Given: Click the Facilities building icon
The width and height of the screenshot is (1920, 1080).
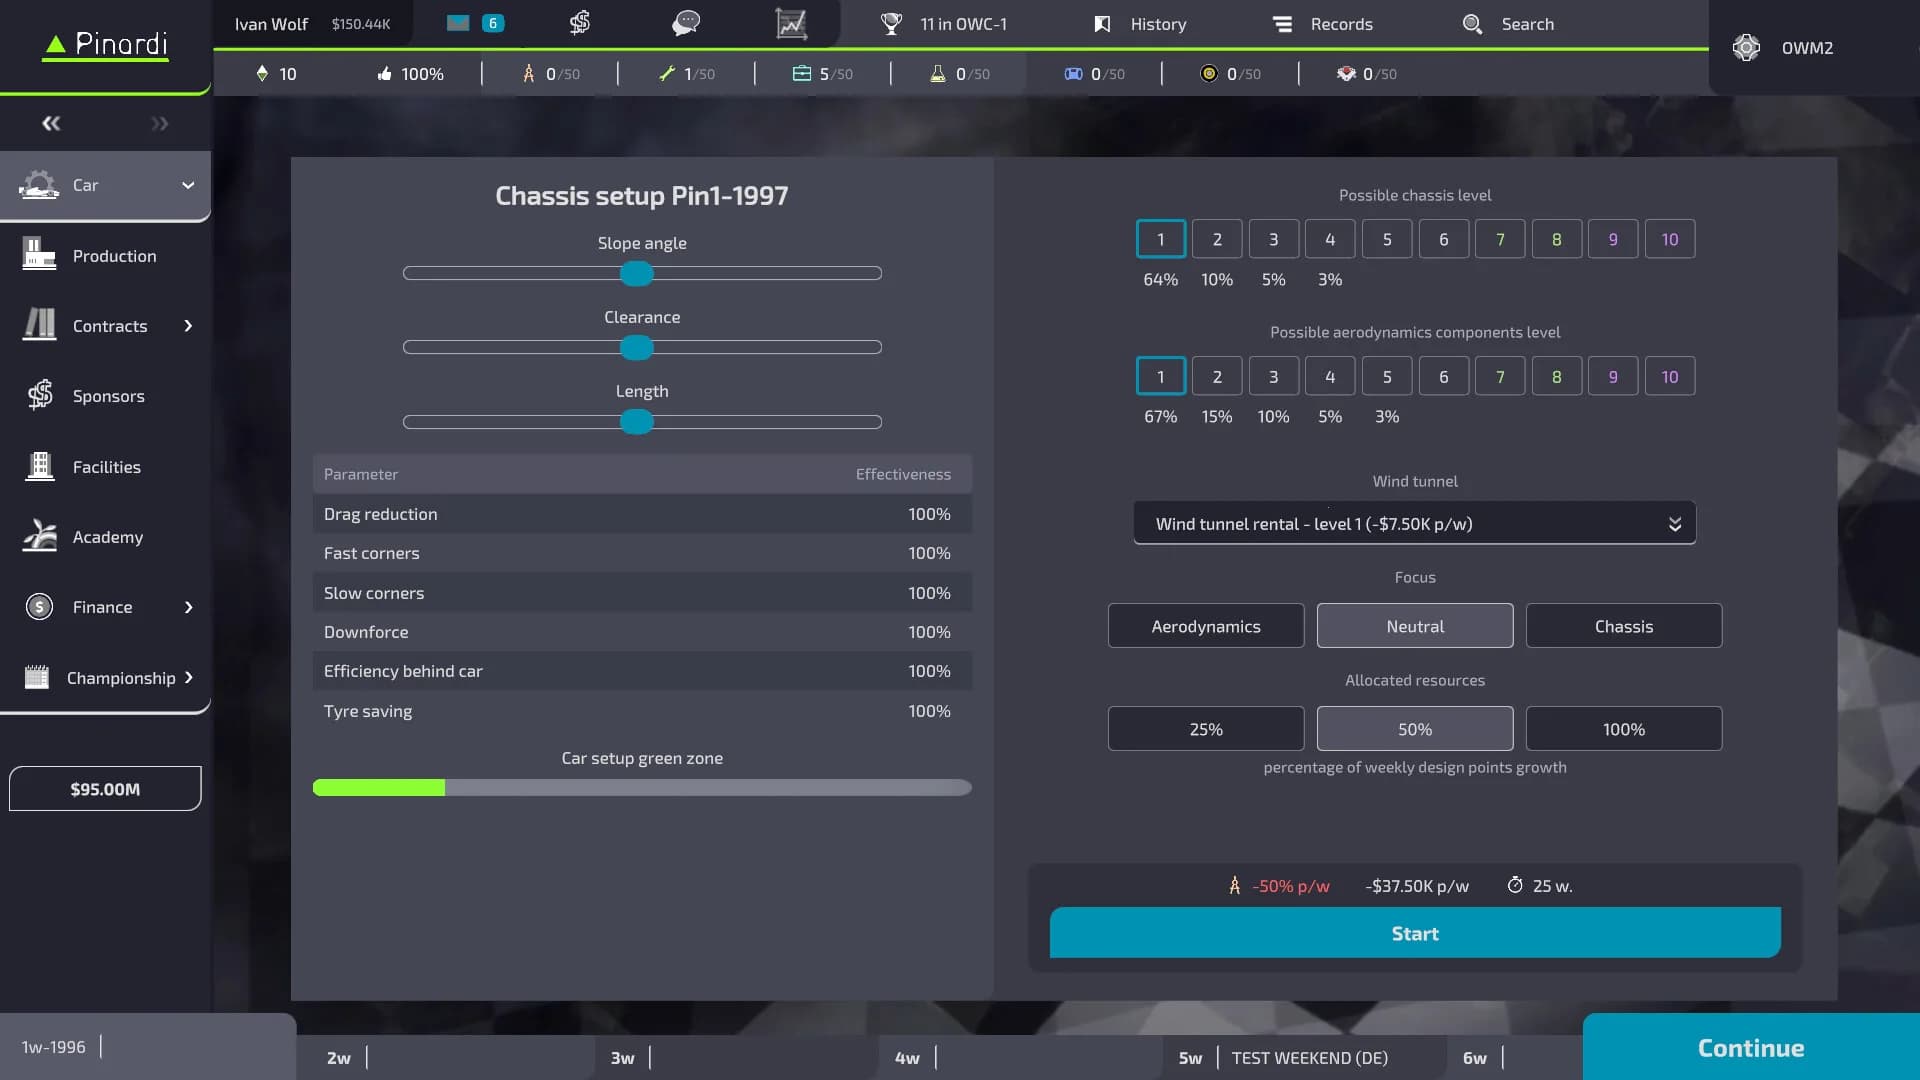Looking at the screenshot, I should pyautogui.click(x=40, y=466).
